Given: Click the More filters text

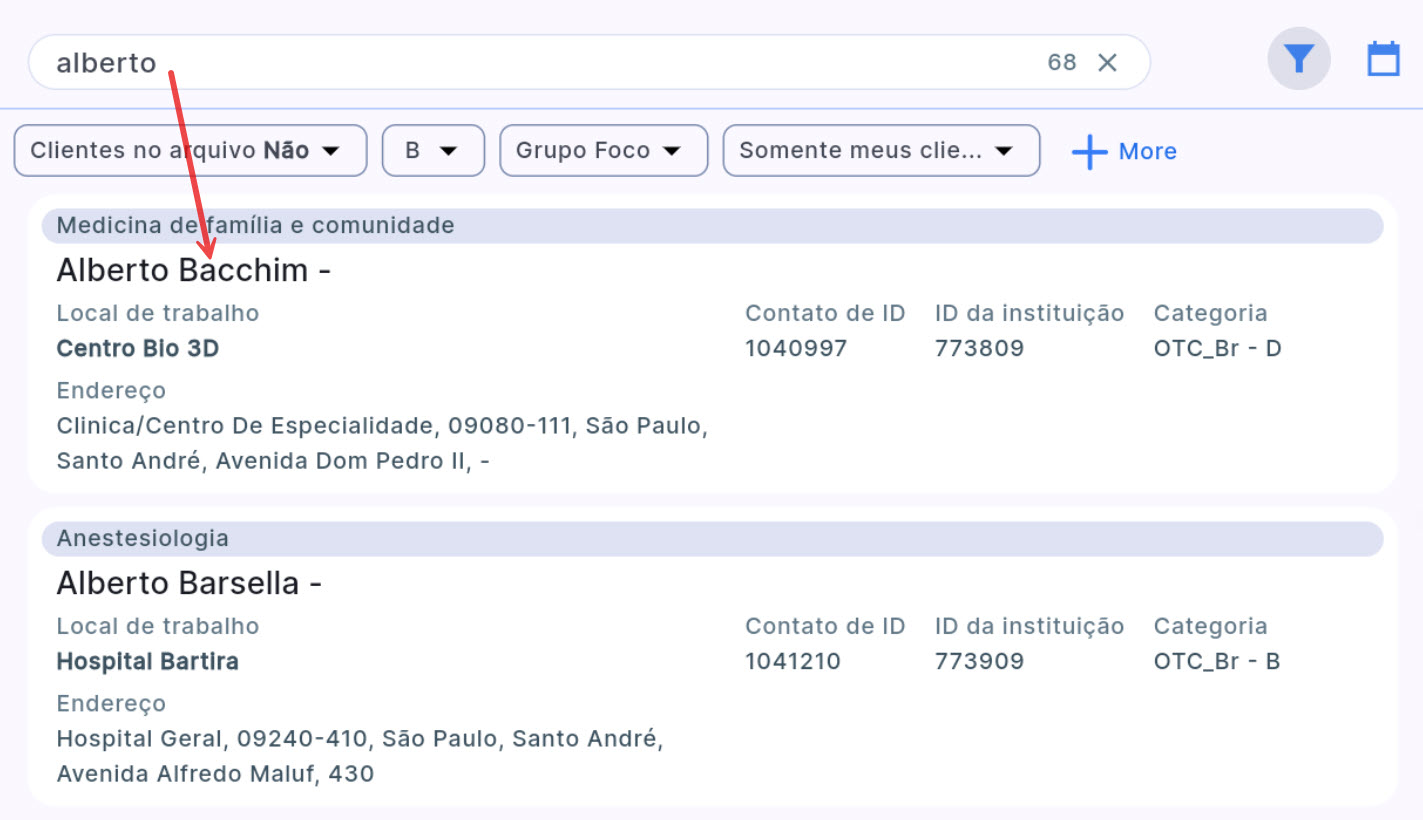Looking at the screenshot, I should click(x=1147, y=152).
